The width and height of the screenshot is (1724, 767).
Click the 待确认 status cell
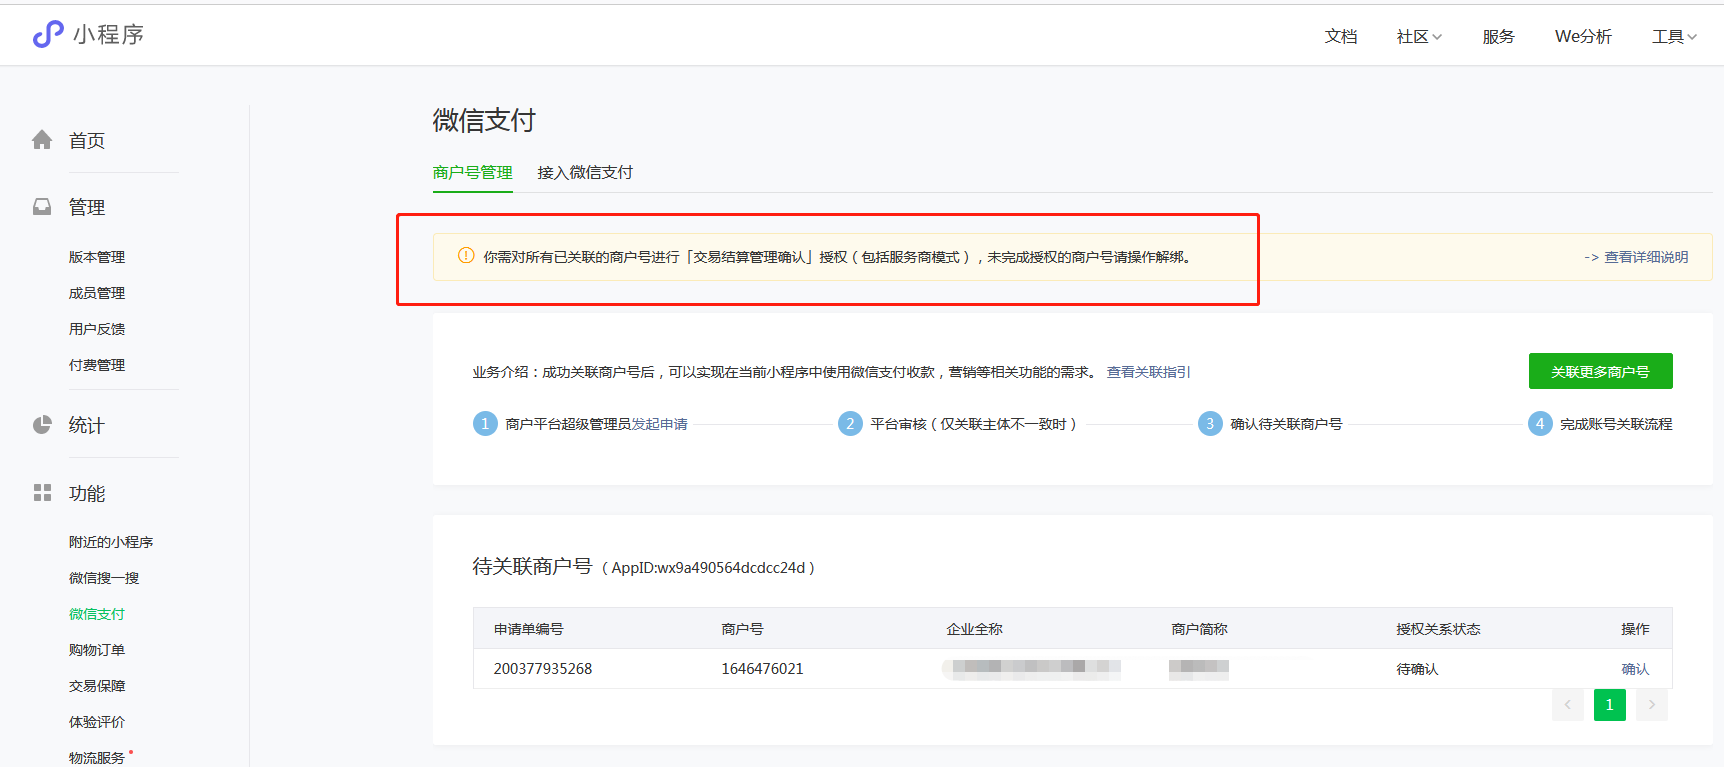pos(1417,669)
